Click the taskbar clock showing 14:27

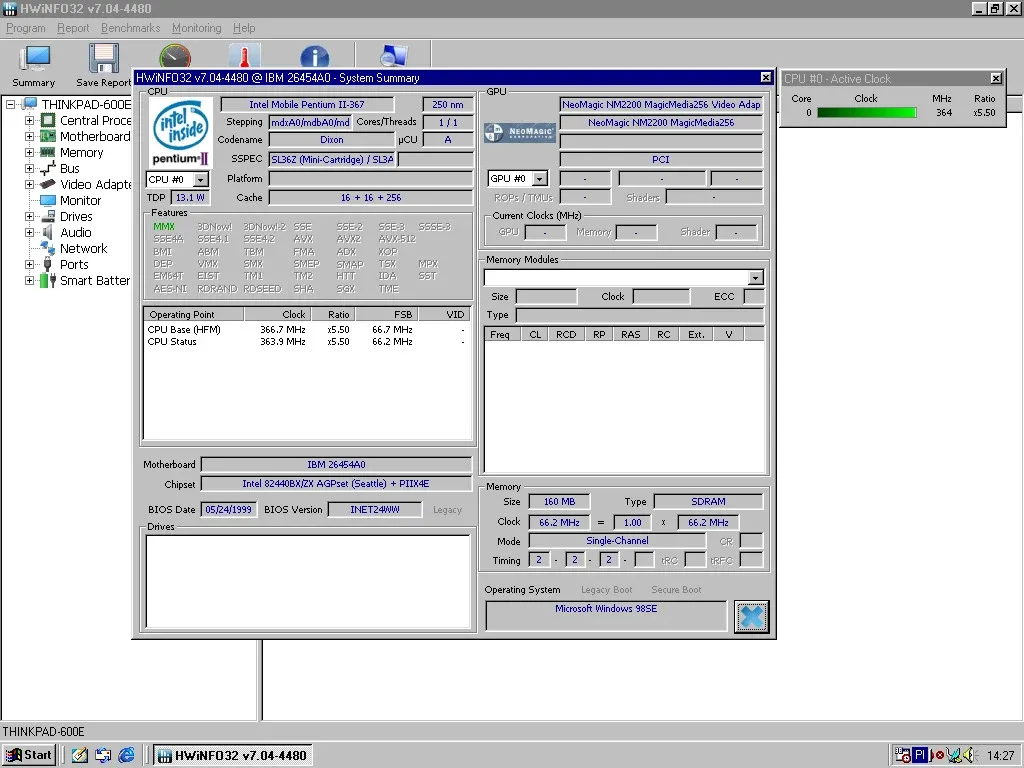[1000, 756]
